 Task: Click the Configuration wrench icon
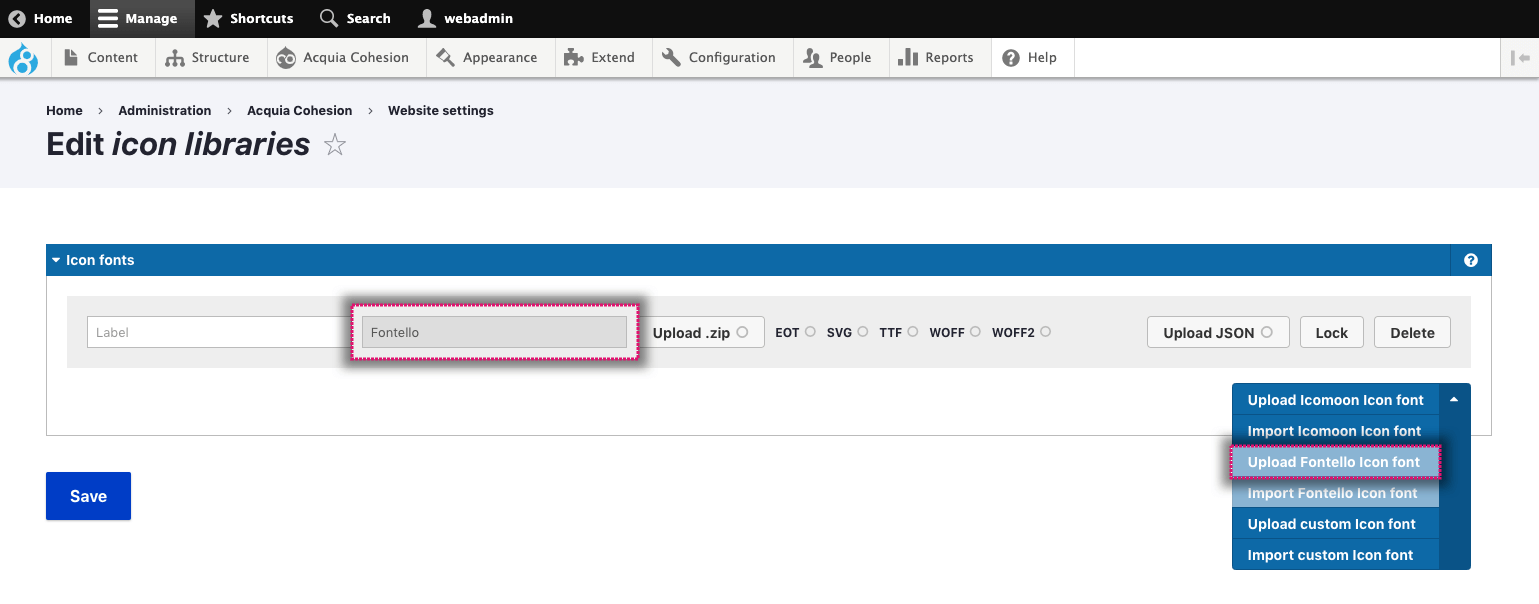(671, 57)
